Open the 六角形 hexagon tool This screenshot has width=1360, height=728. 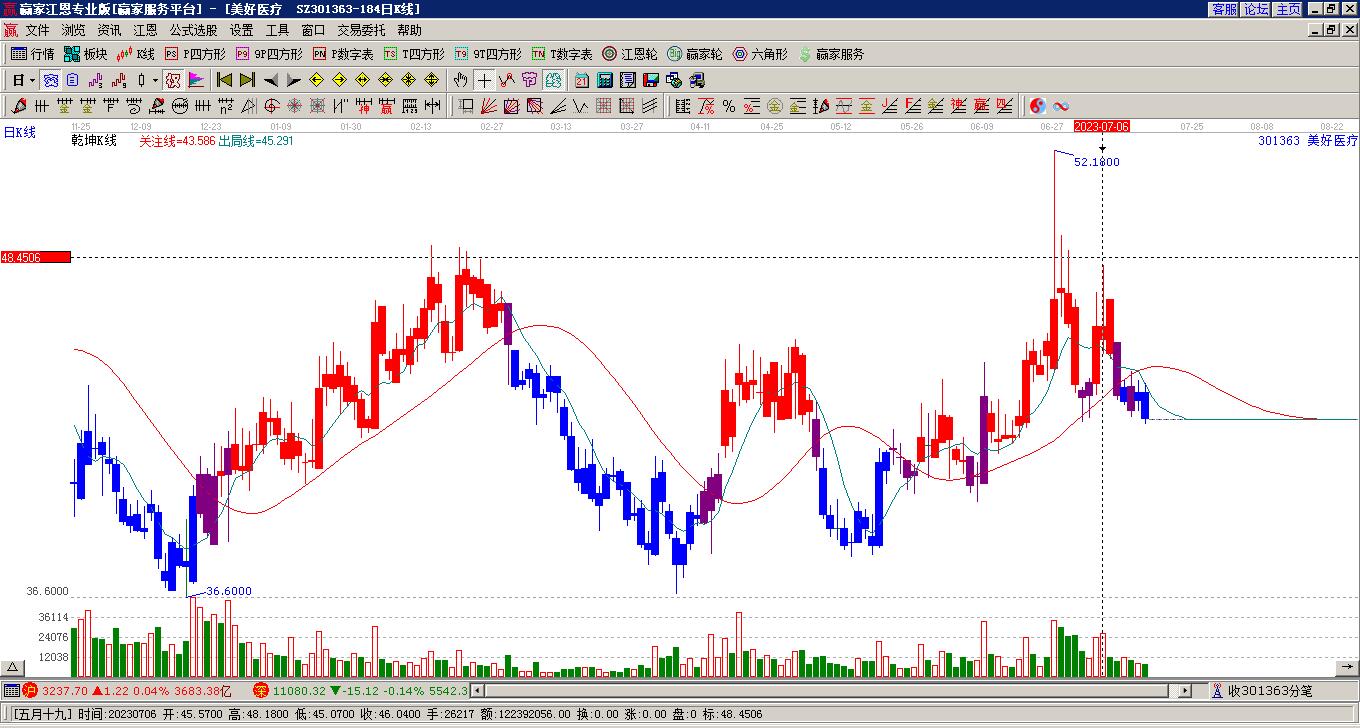(x=761, y=54)
